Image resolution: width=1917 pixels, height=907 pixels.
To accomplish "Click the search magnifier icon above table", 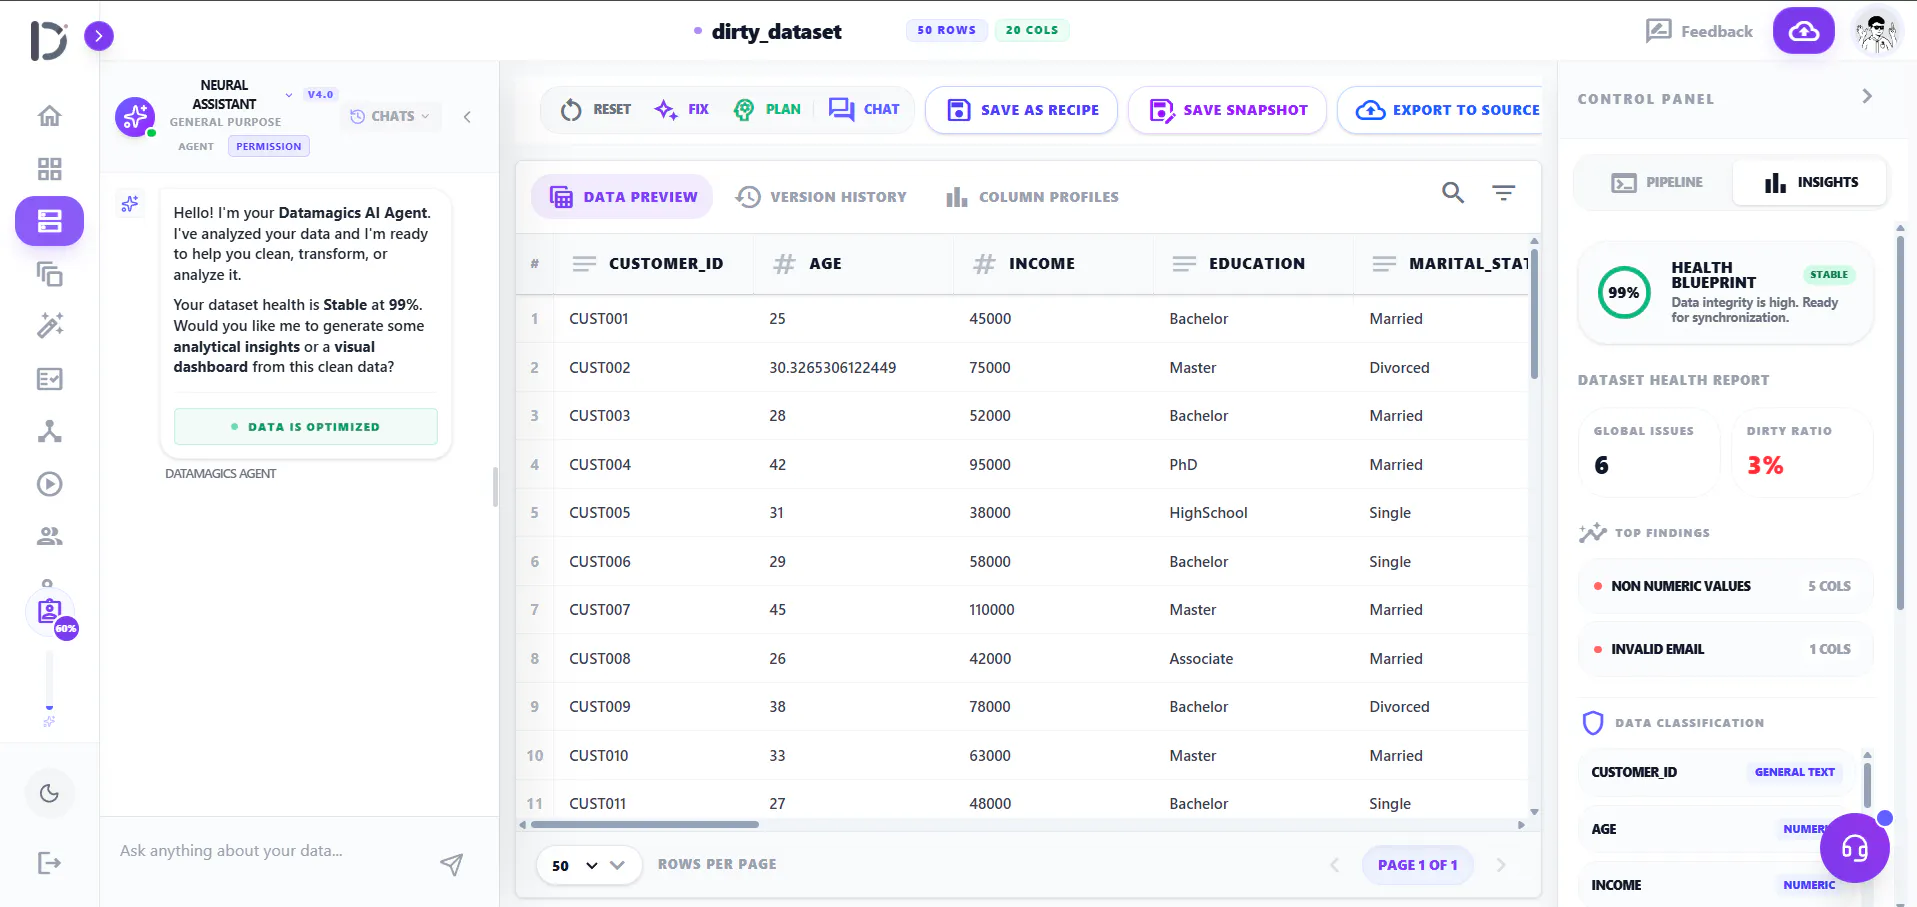I will (x=1452, y=192).
